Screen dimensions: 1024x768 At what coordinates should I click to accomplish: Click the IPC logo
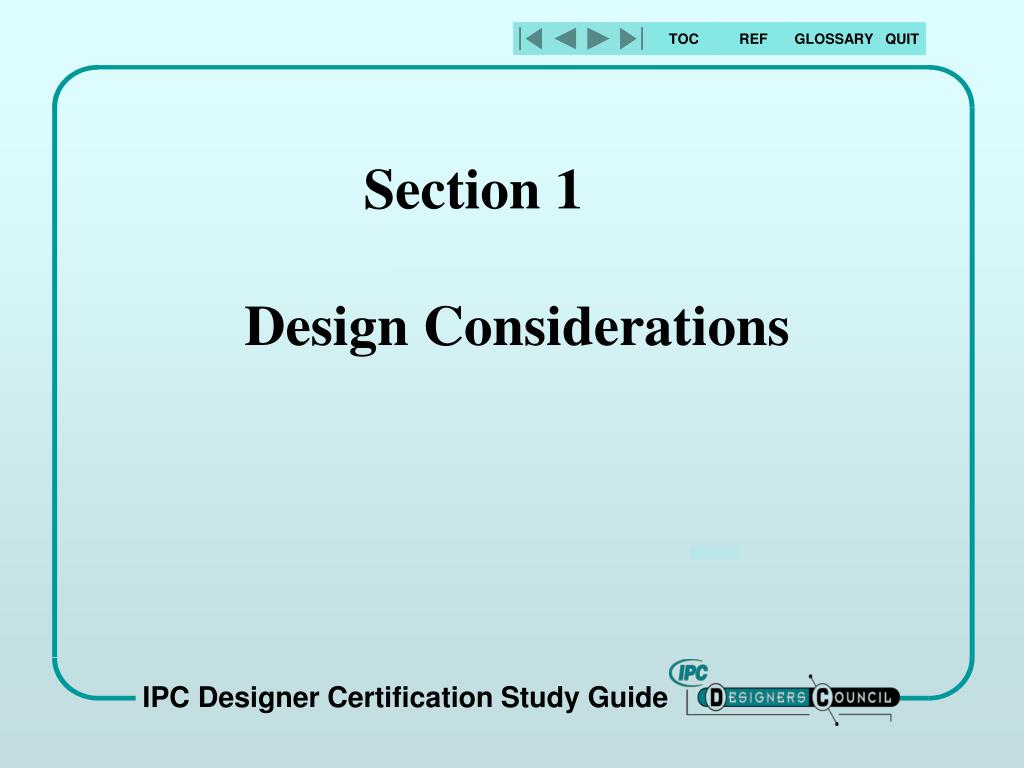[688, 672]
